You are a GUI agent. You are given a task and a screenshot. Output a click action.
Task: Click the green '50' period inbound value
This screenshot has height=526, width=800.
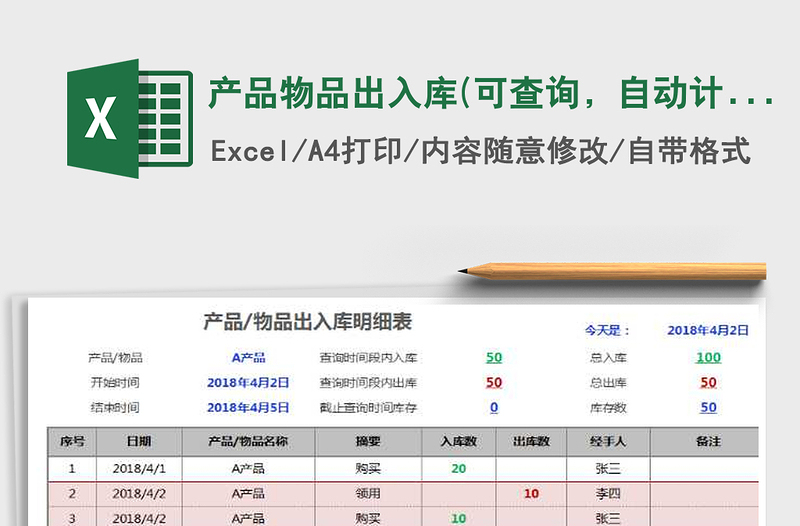pyautogui.click(x=494, y=358)
